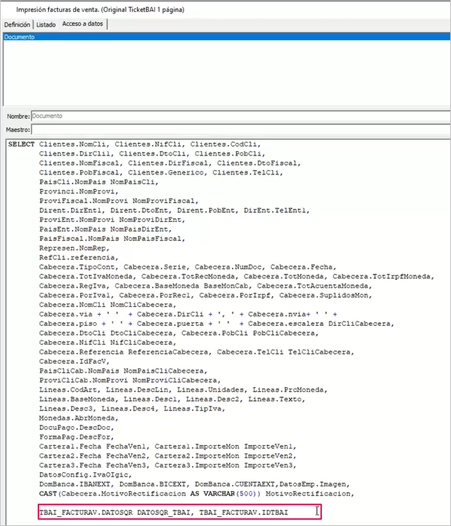Click on TBAI_FACTURAV.IDTBAI text
451x526 pixels.
pyautogui.click(x=244, y=512)
